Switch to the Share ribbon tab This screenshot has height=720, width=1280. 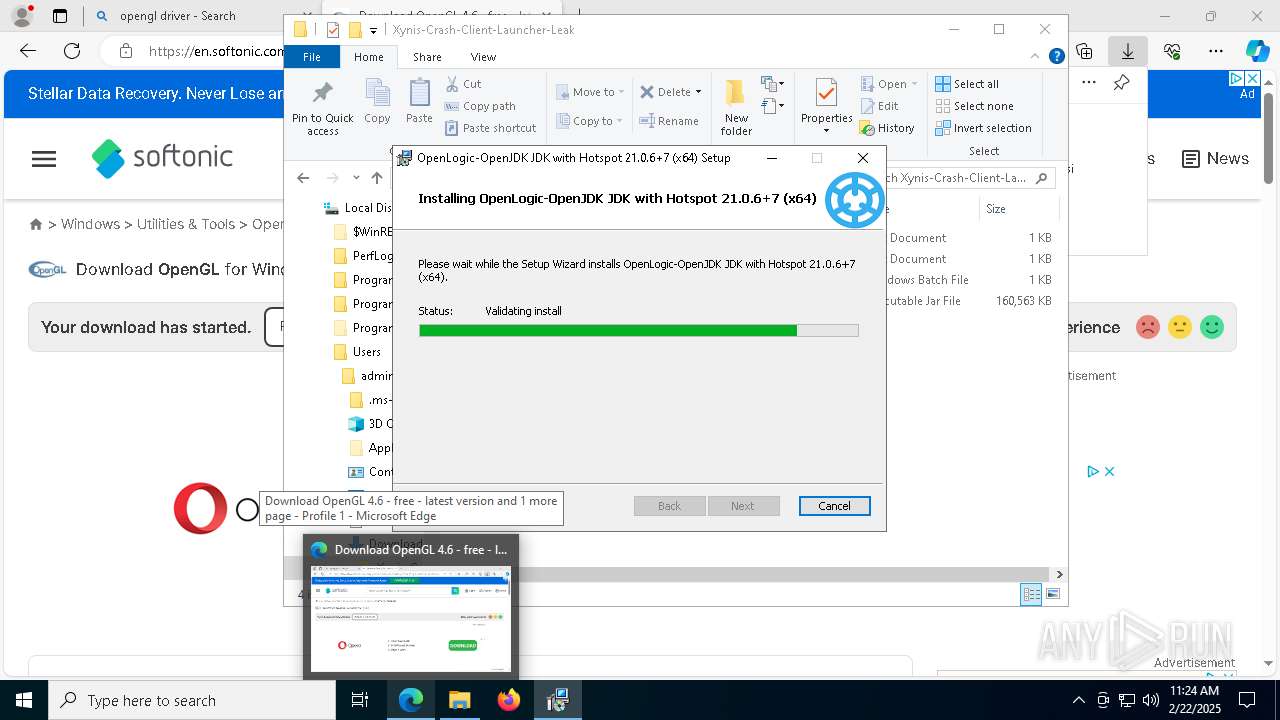pyautogui.click(x=427, y=57)
